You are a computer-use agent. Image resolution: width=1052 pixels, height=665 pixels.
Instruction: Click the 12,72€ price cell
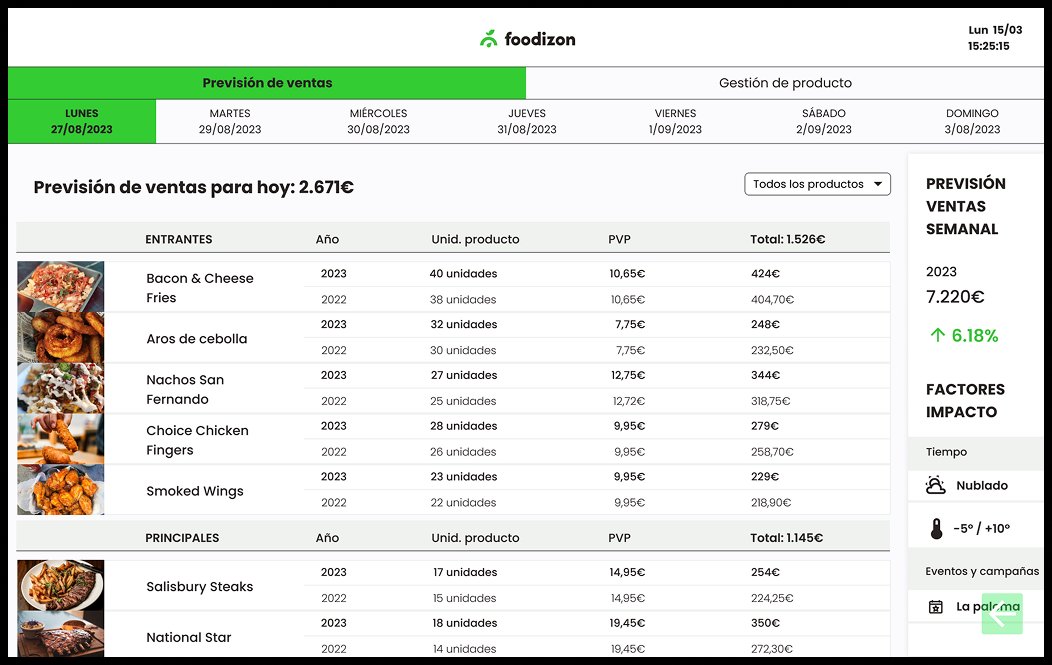pos(628,401)
